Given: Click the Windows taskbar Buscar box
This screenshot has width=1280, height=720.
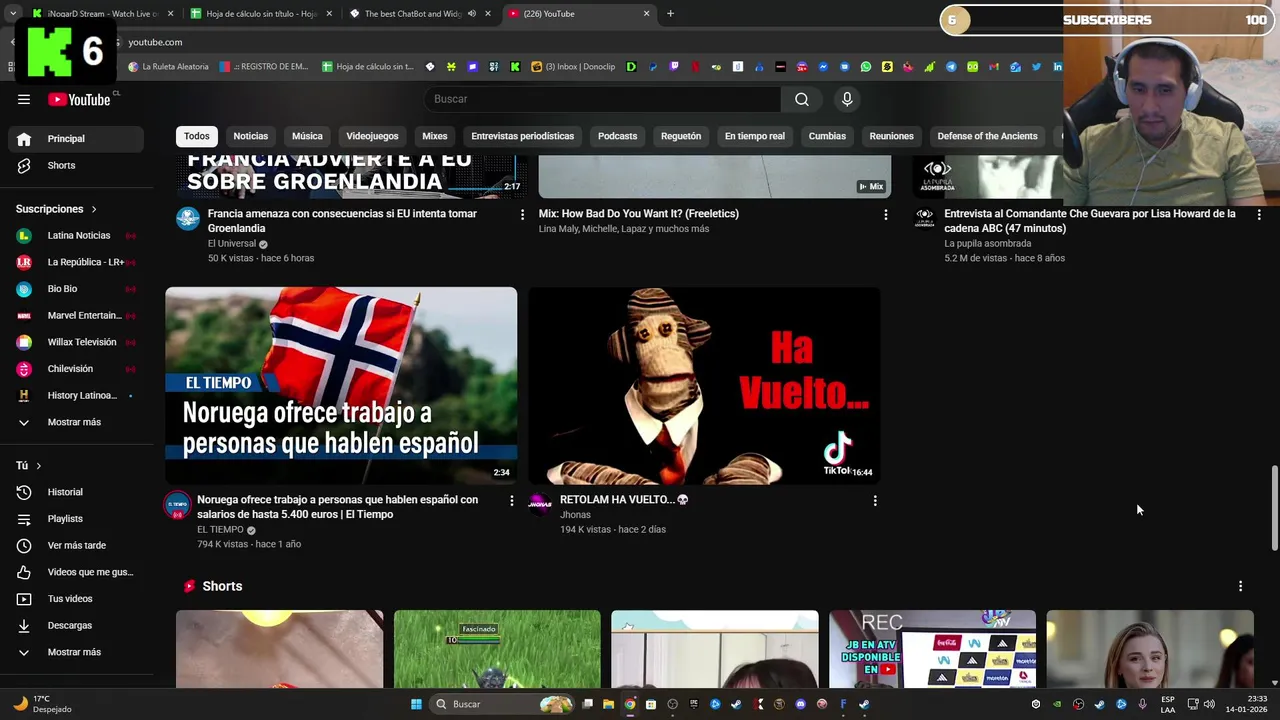Looking at the screenshot, I should (x=504, y=704).
